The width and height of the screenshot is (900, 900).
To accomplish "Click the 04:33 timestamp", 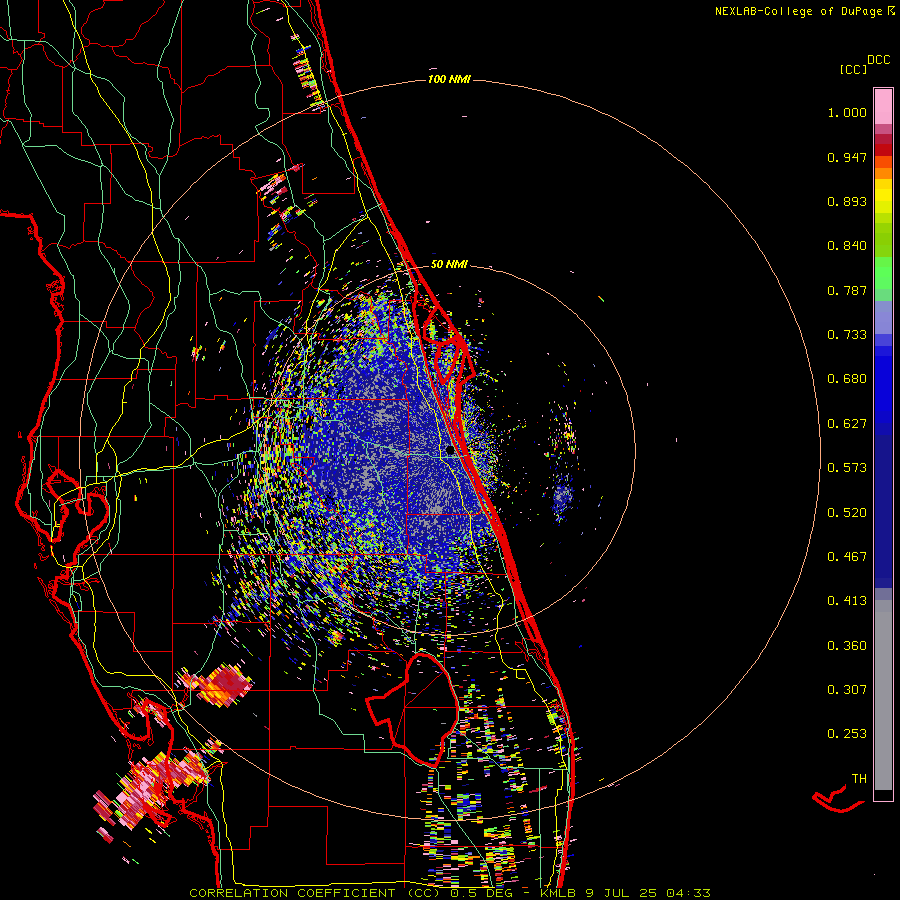I will [x=688, y=893].
